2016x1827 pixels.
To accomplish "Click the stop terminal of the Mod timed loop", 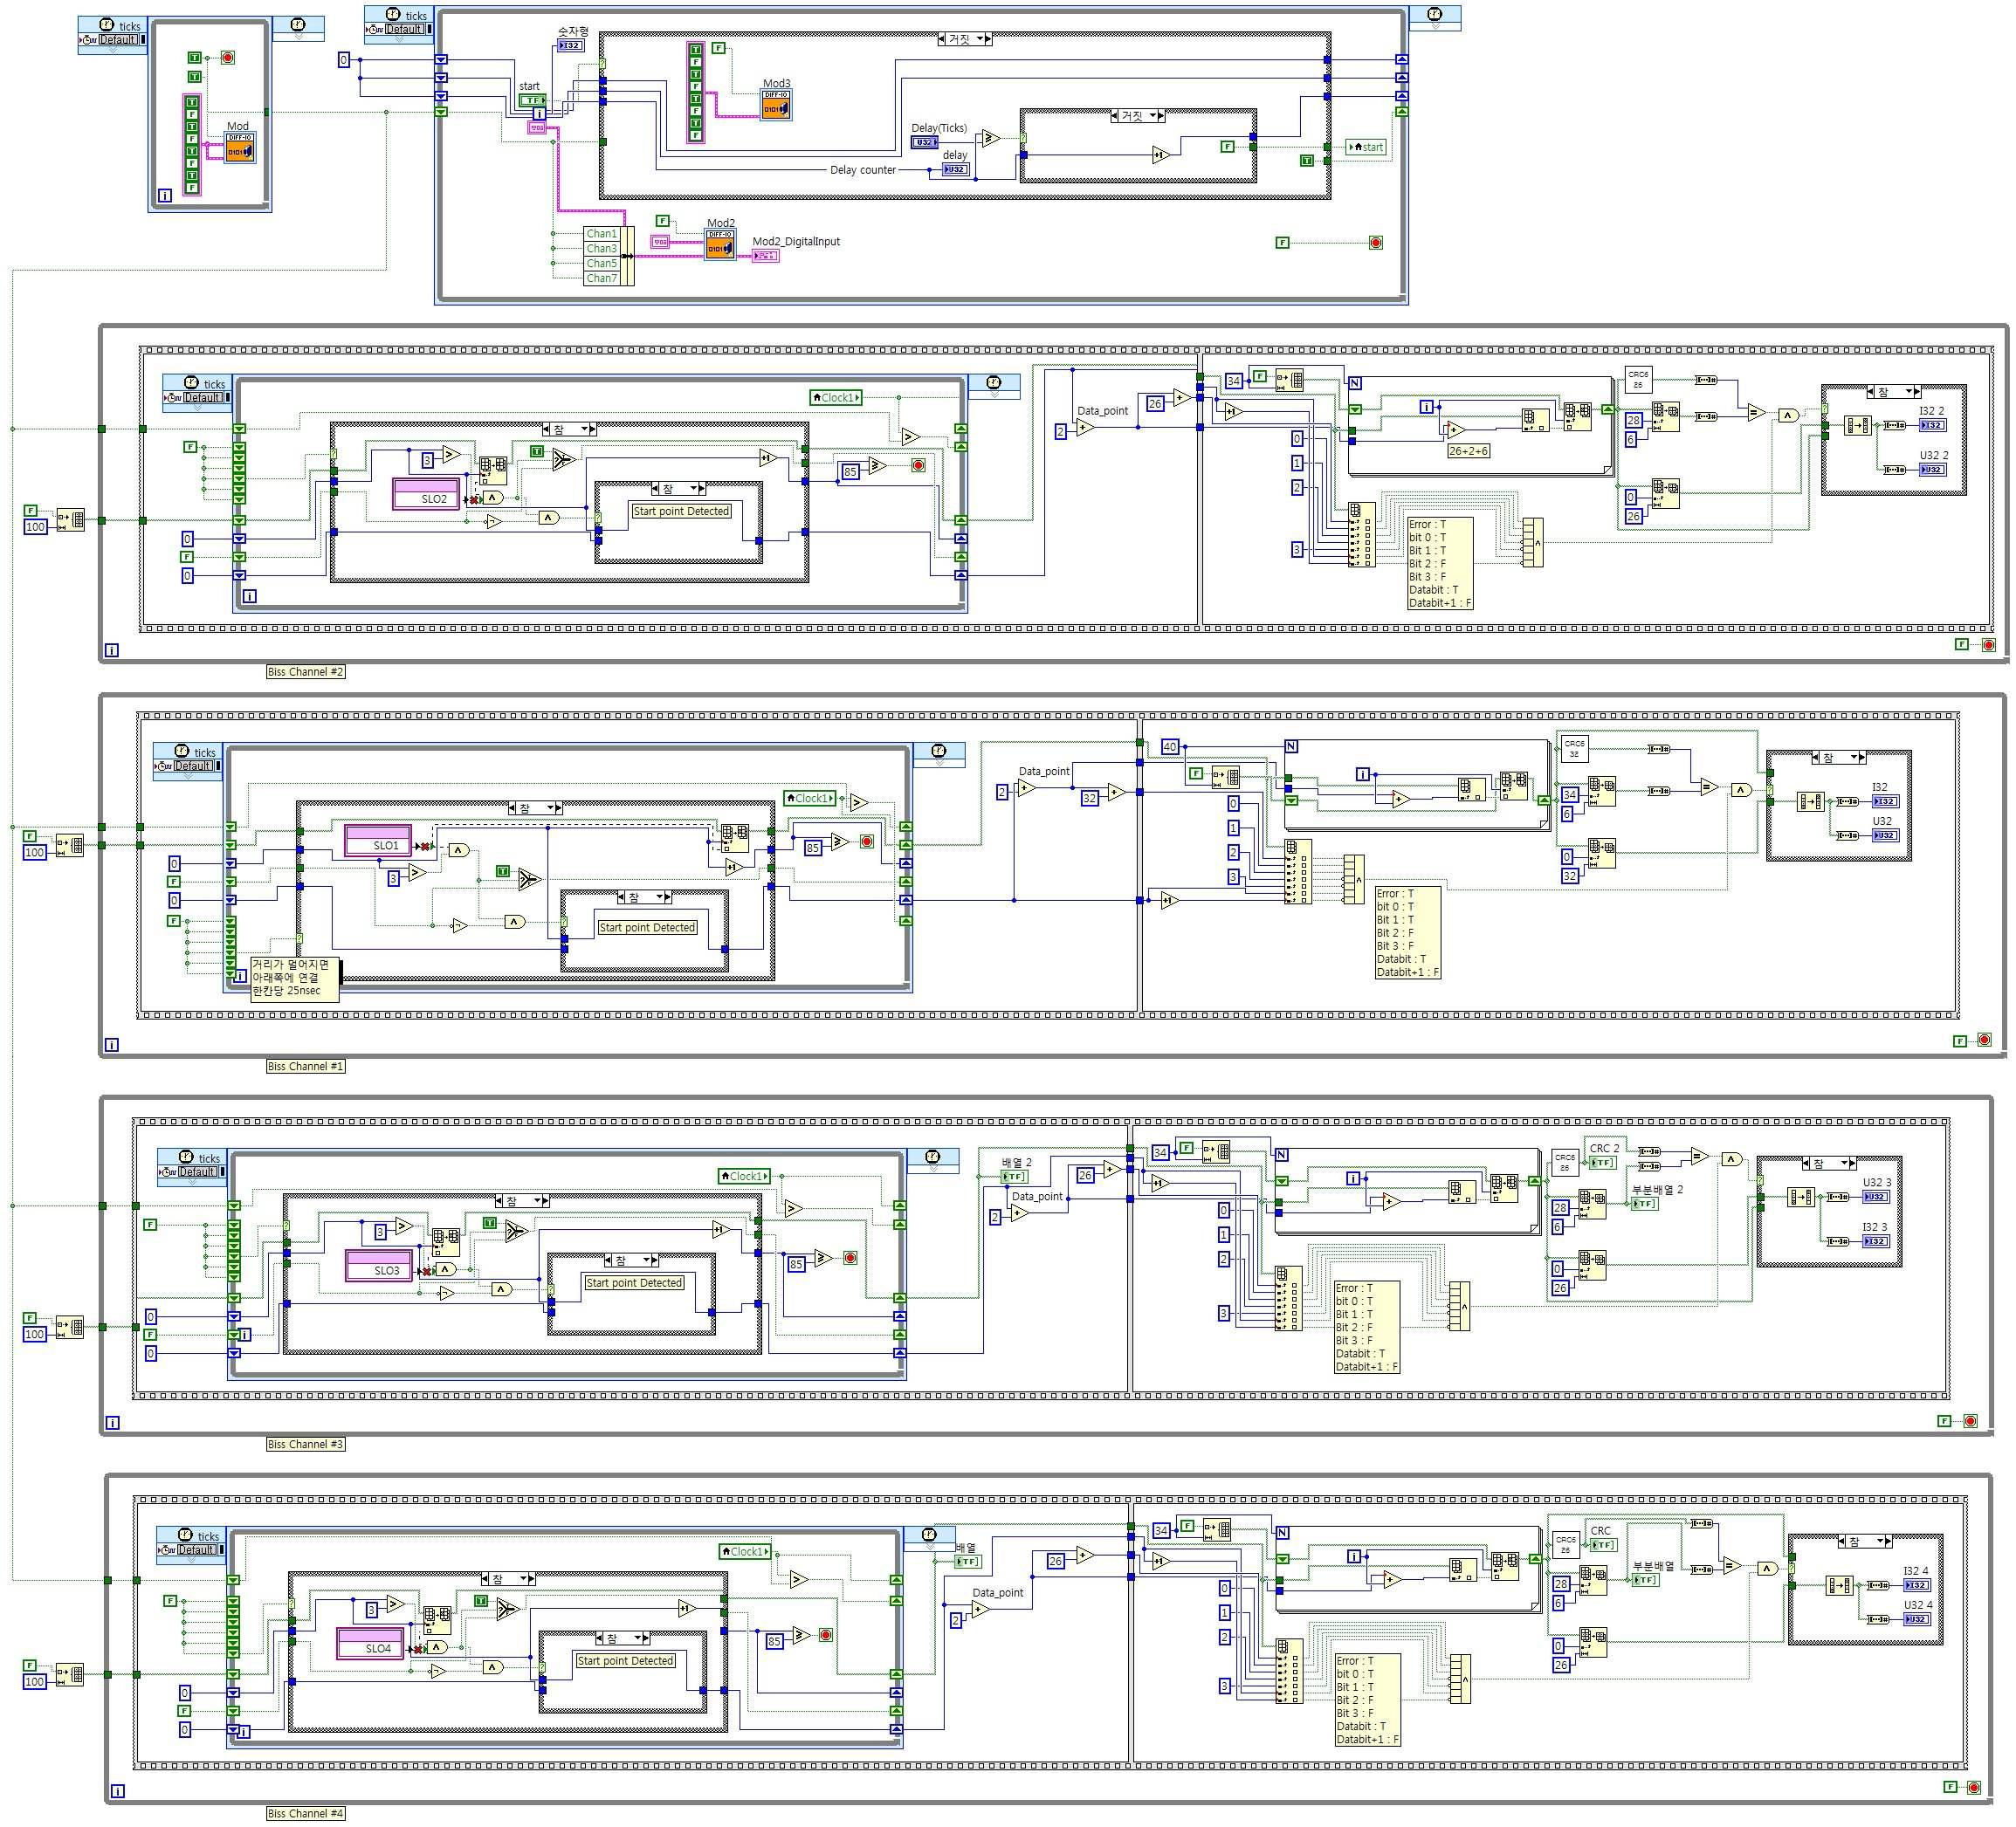I will click(228, 57).
